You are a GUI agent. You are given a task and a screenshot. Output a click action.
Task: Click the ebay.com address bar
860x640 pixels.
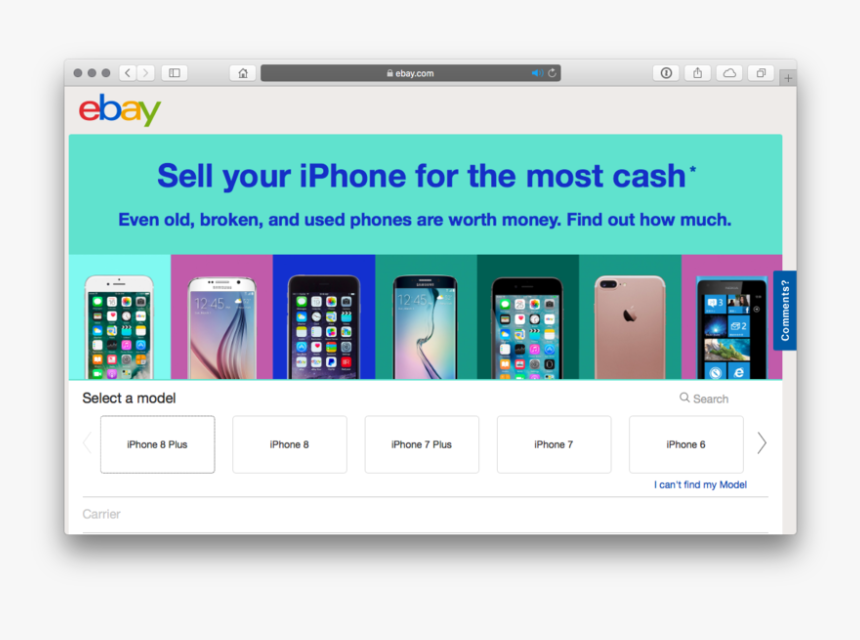pos(410,73)
